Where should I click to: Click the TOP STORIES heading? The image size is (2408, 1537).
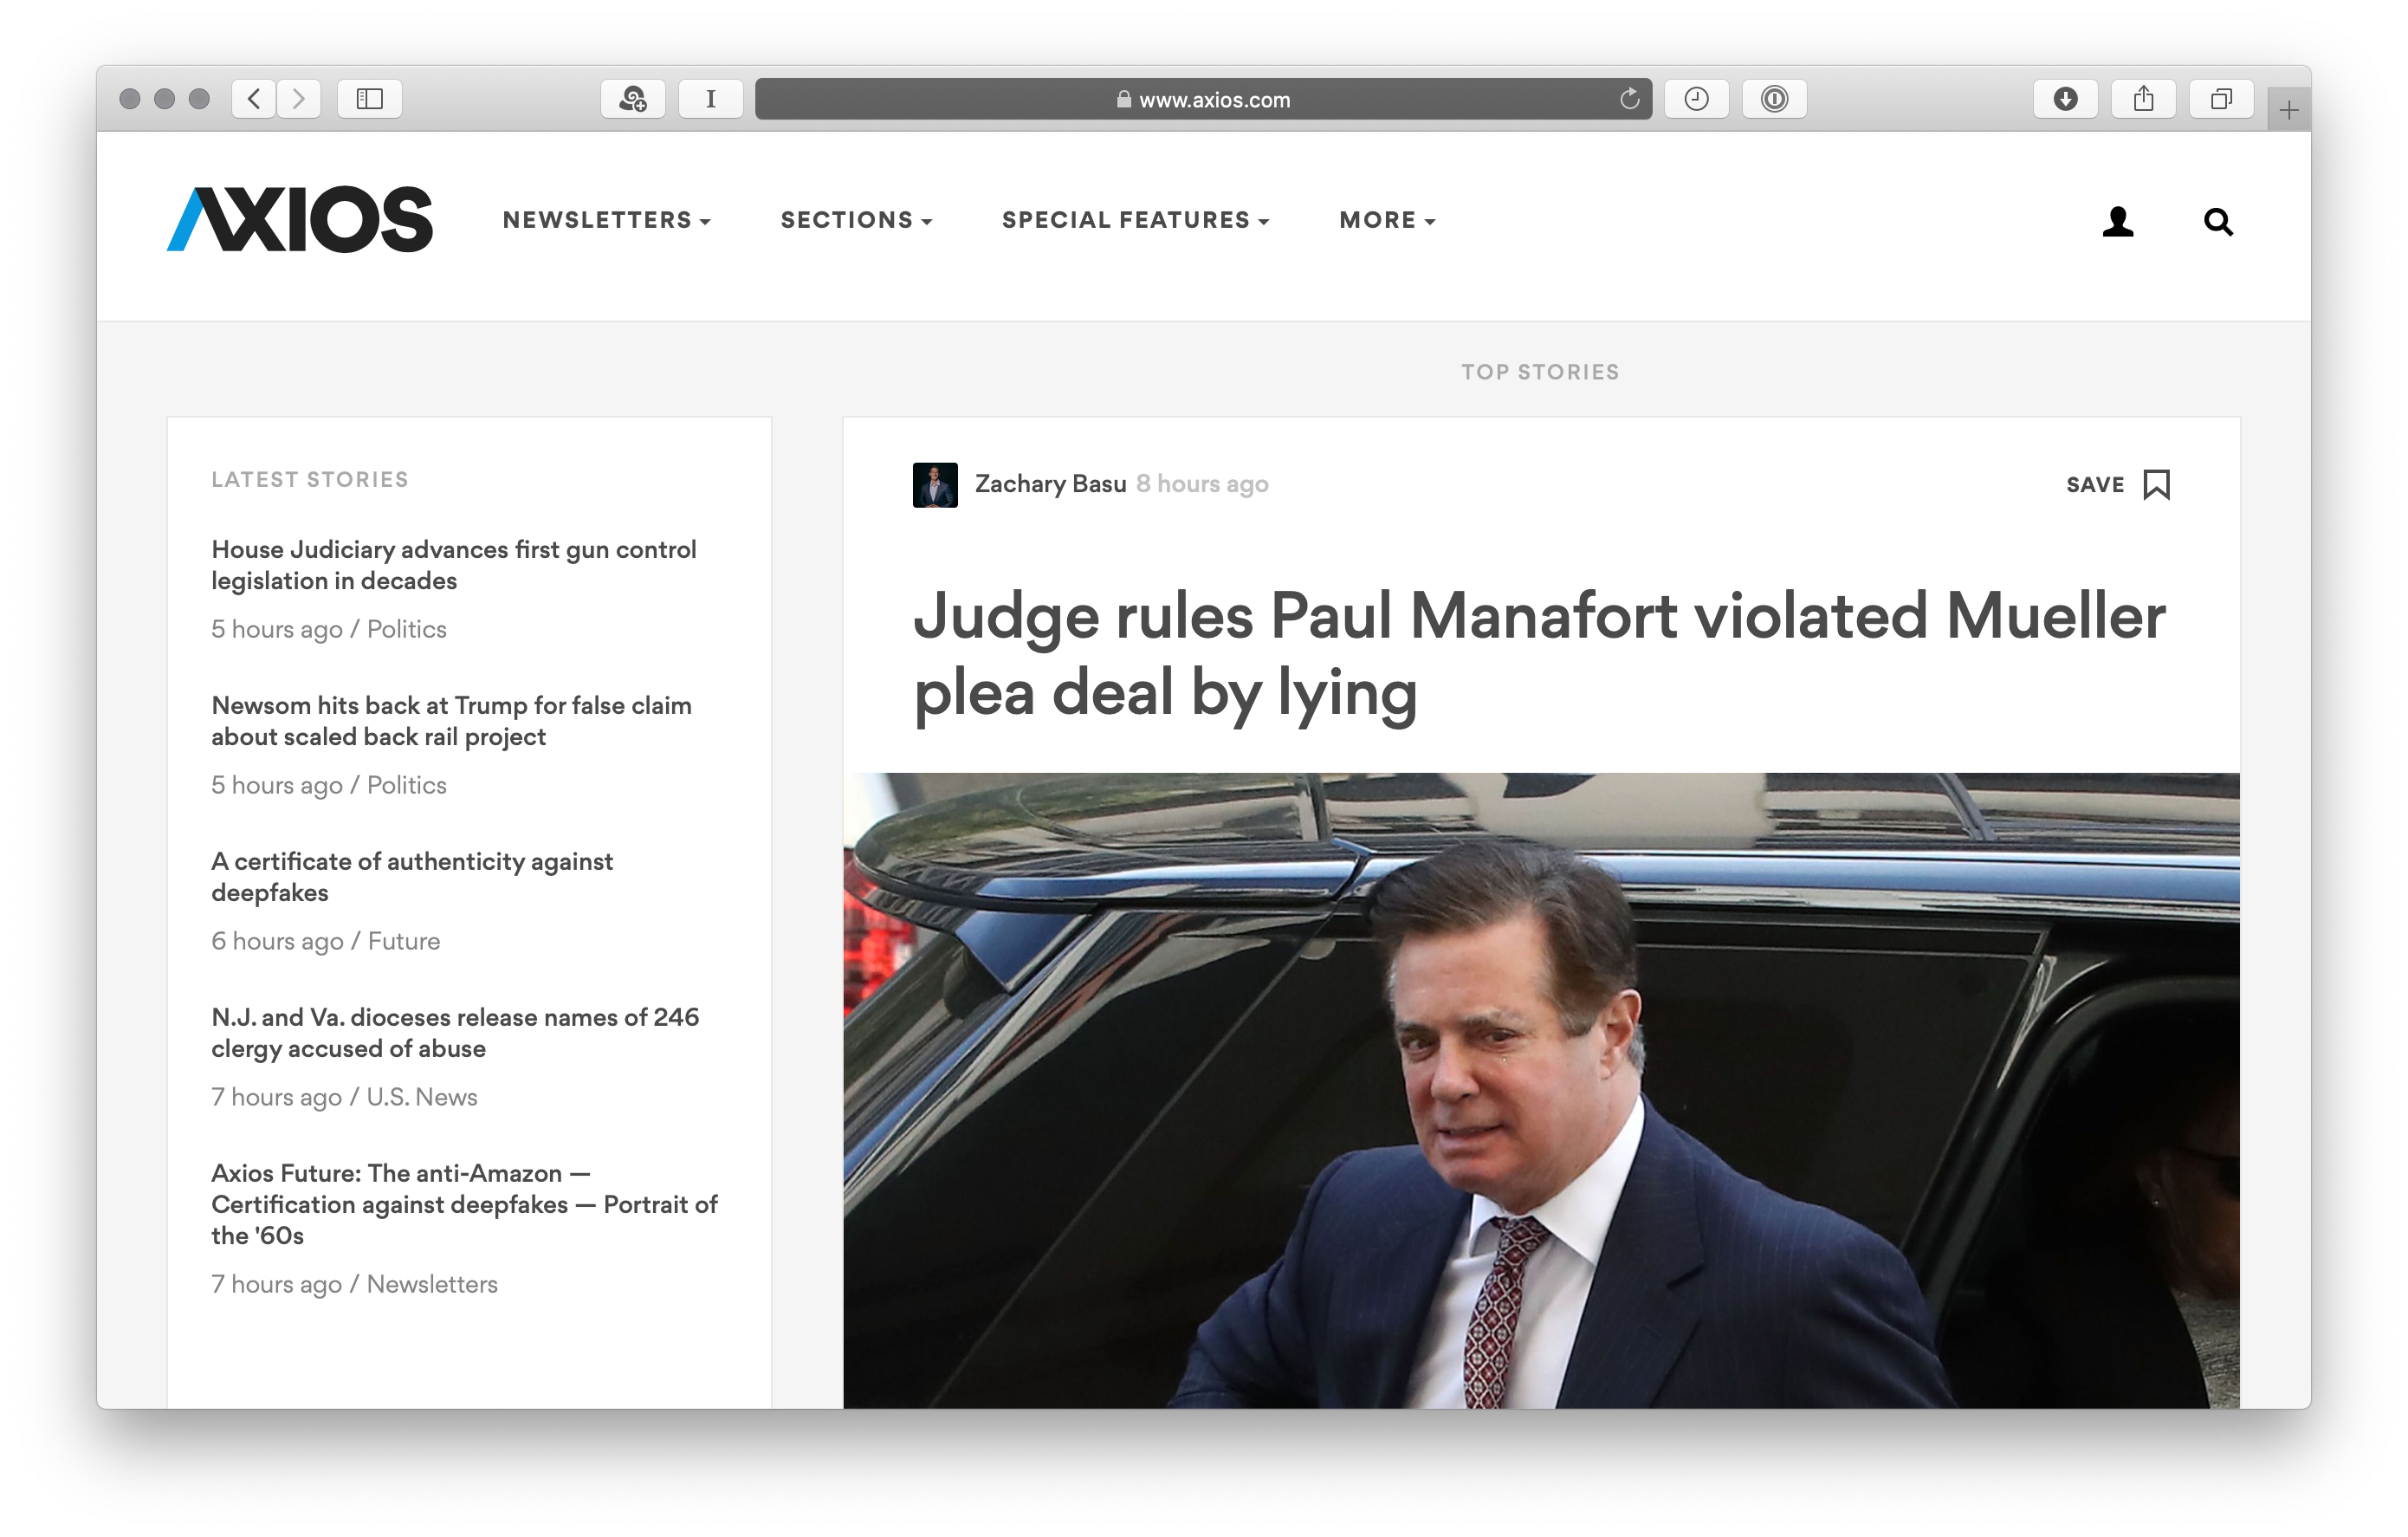point(1540,372)
